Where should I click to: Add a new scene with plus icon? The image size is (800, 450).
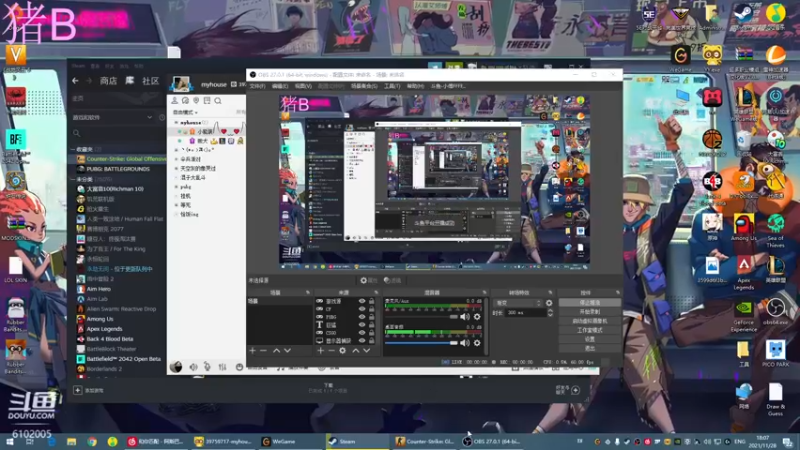tap(252, 351)
